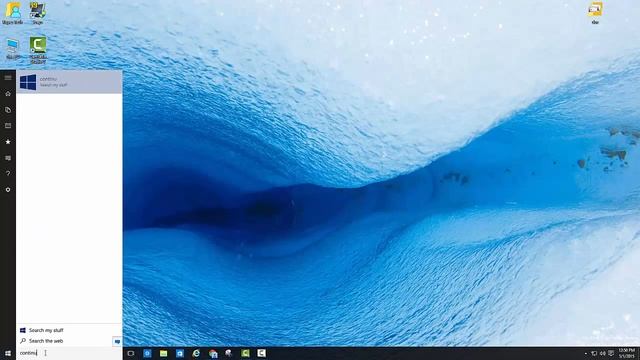This screenshot has width=640, height=360.
Task: Open the Camtasia Studio desktop shortcut
Action: (38, 50)
